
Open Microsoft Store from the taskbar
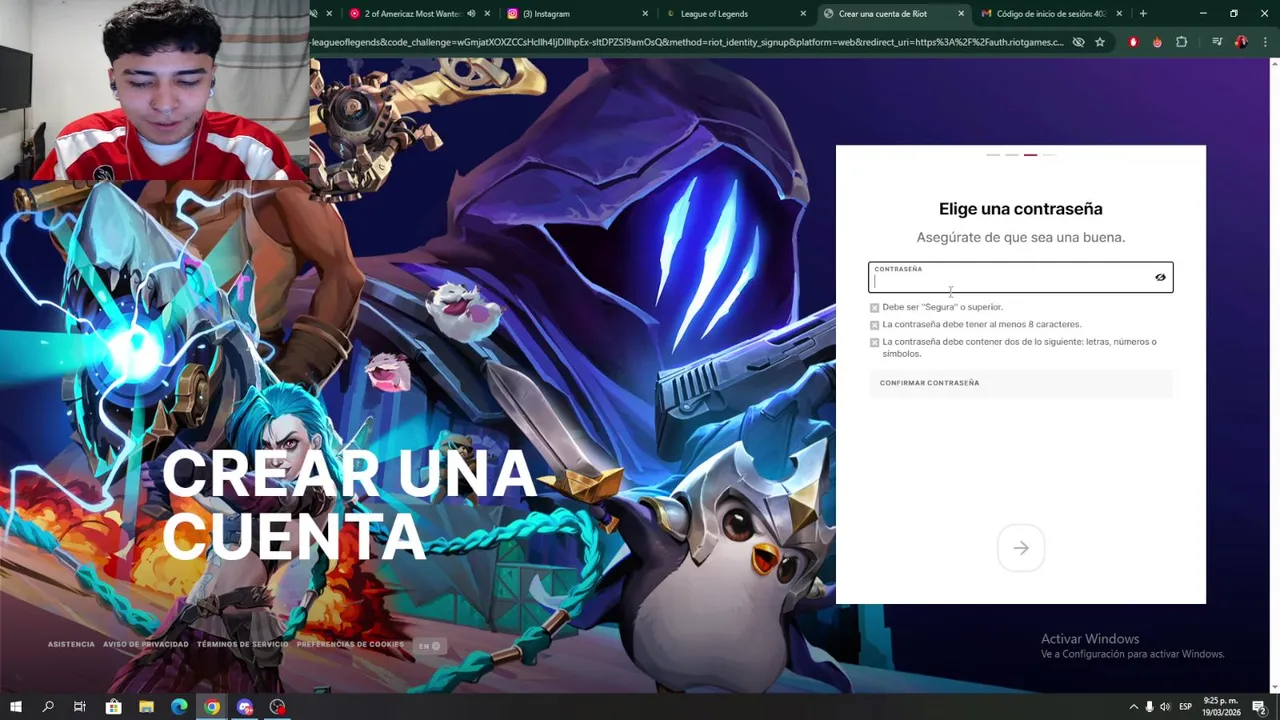pyautogui.click(x=113, y=707)
